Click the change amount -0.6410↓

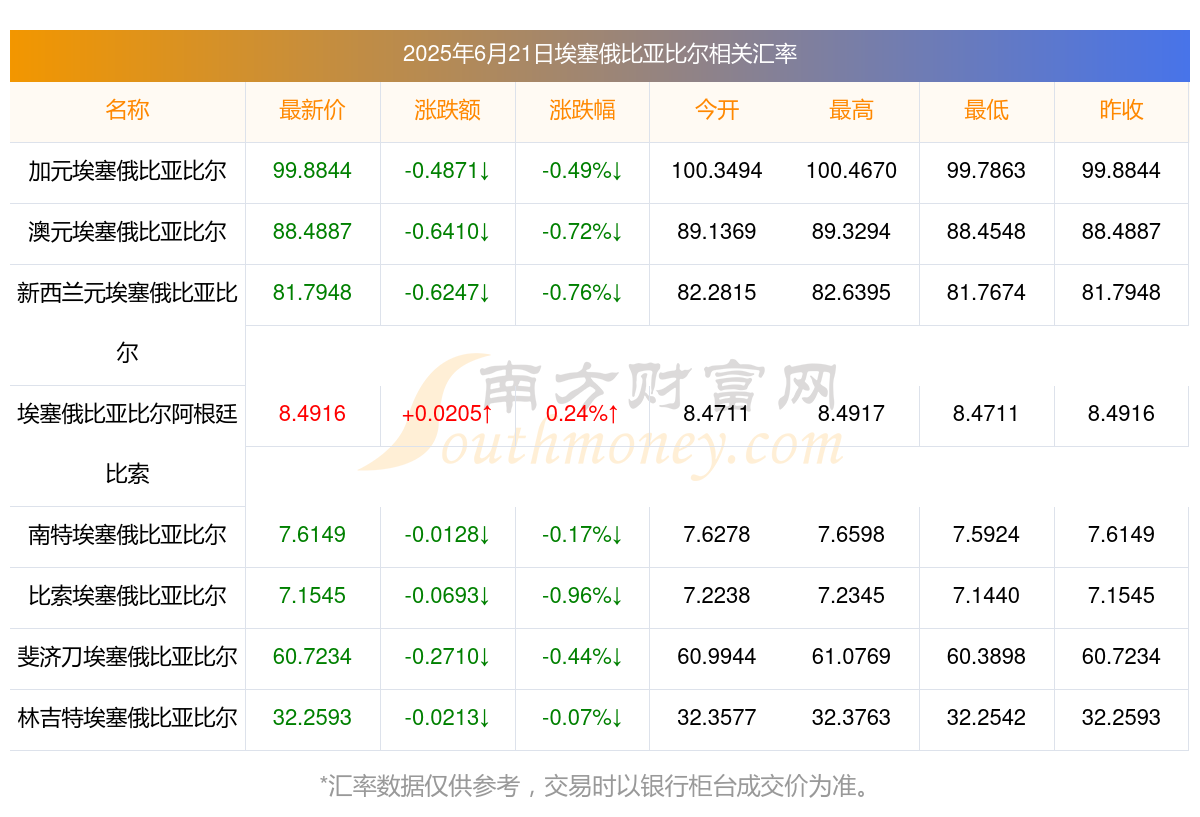click(x=447, y=232)
